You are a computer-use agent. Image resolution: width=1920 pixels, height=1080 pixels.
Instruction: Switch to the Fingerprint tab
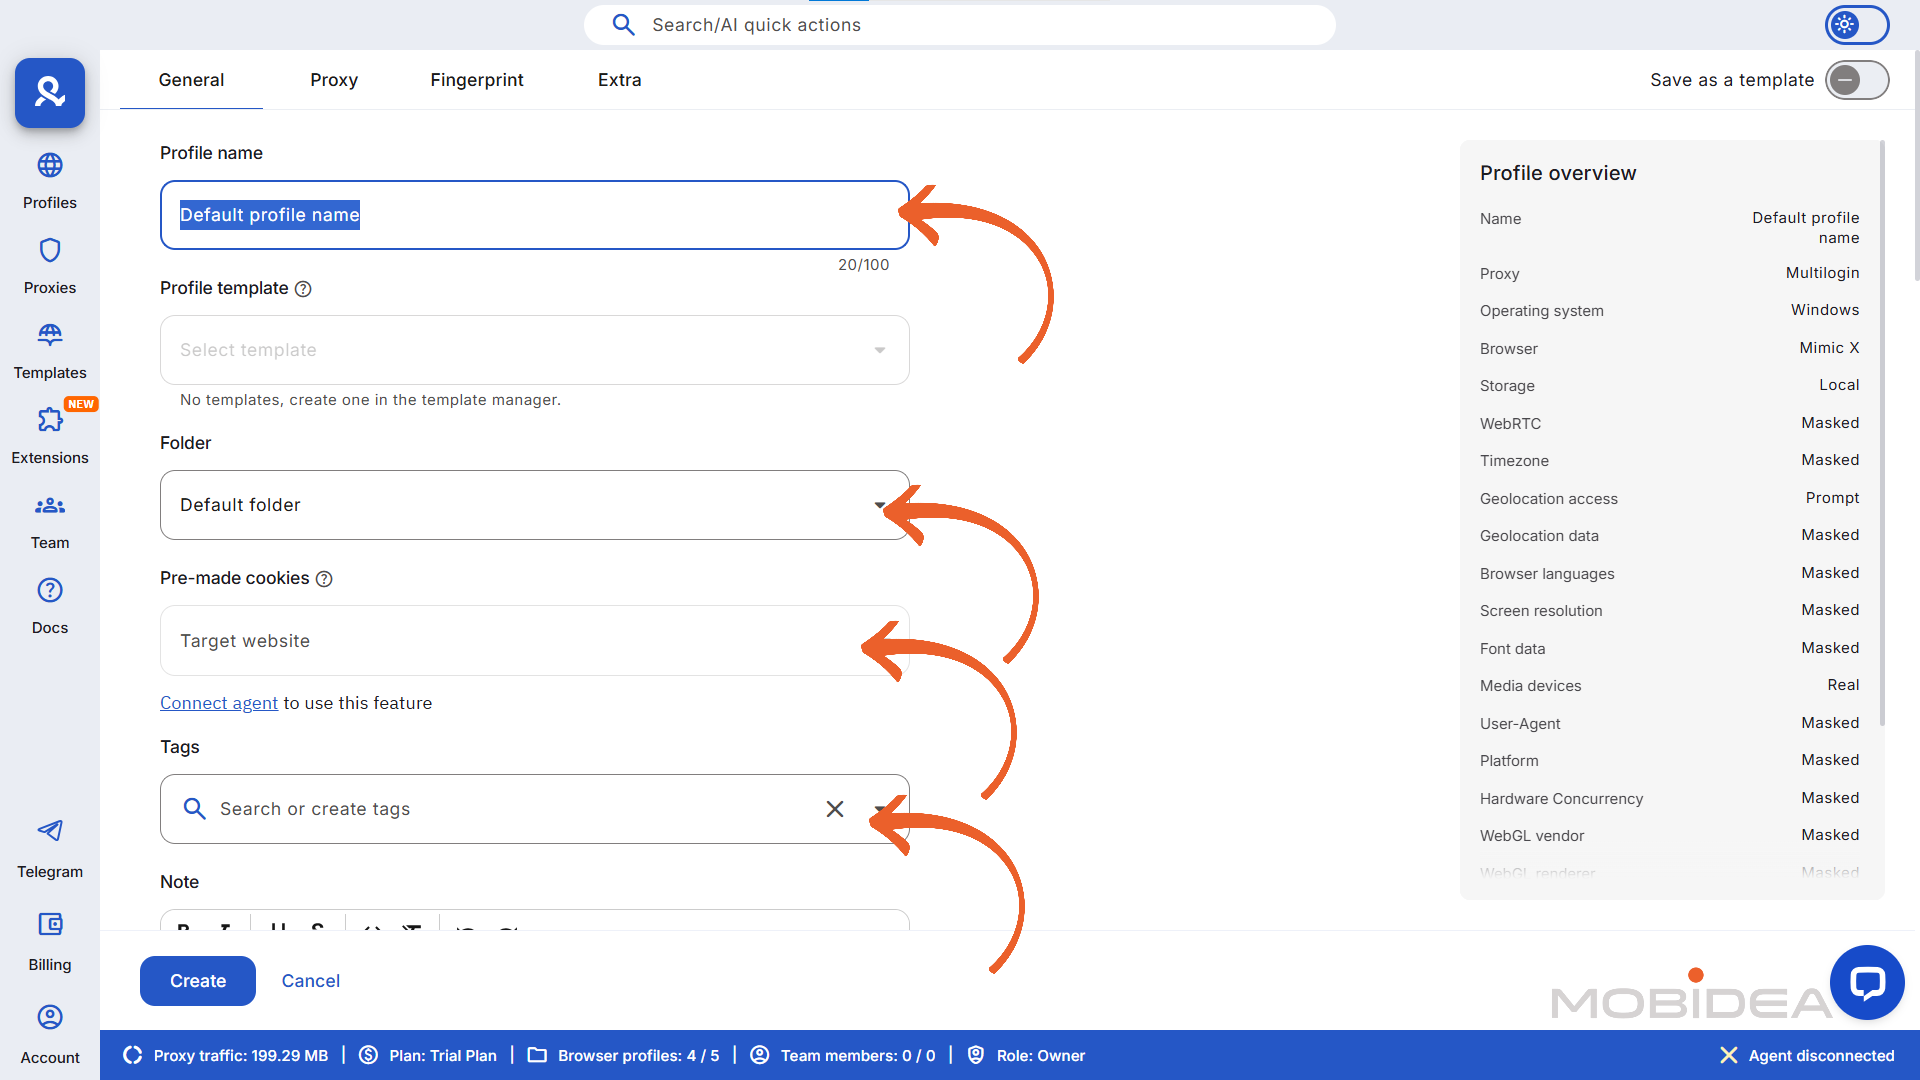coord(477,80)
